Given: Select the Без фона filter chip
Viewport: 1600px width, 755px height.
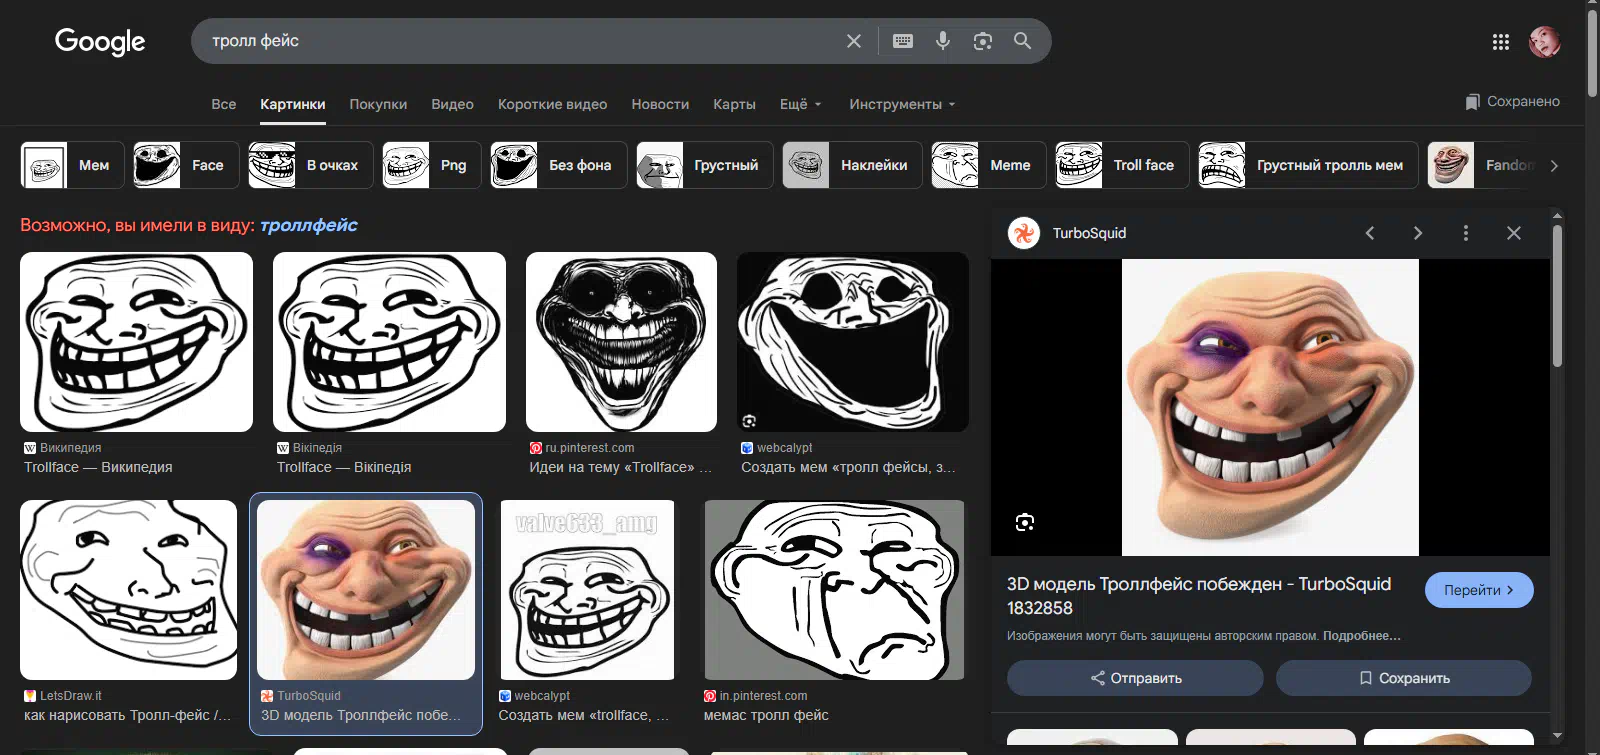Looking at the screenshot, I should [x=559, y=165].
